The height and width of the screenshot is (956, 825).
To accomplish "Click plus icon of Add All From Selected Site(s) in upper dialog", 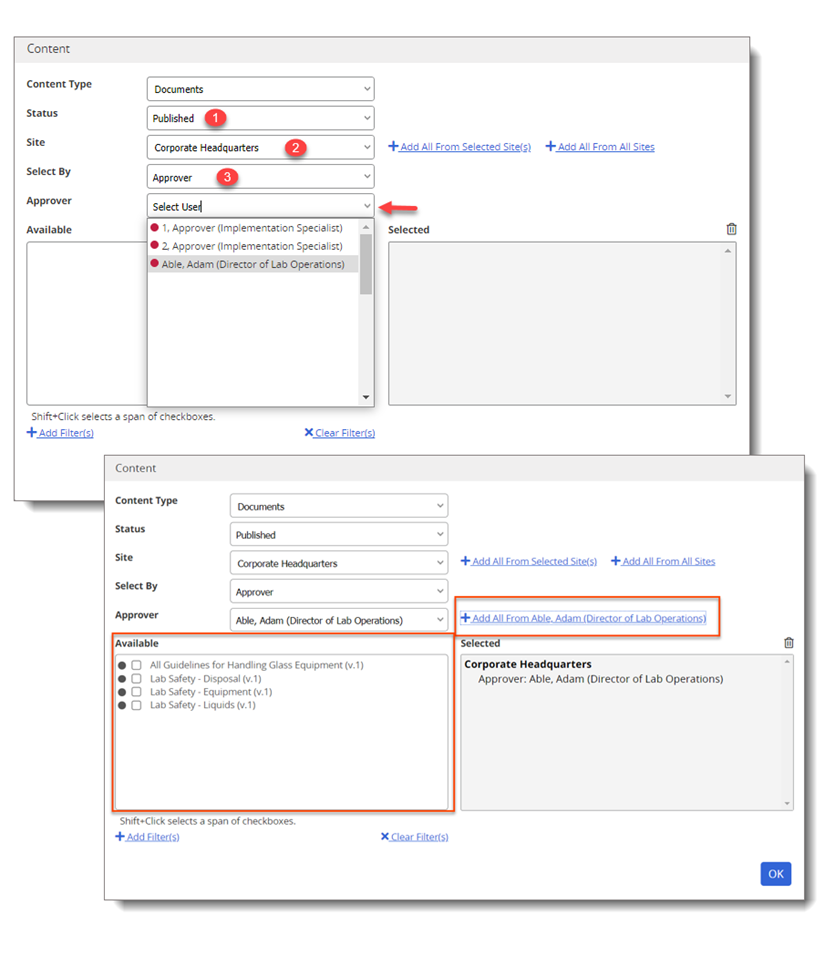I will coord(393,147).
